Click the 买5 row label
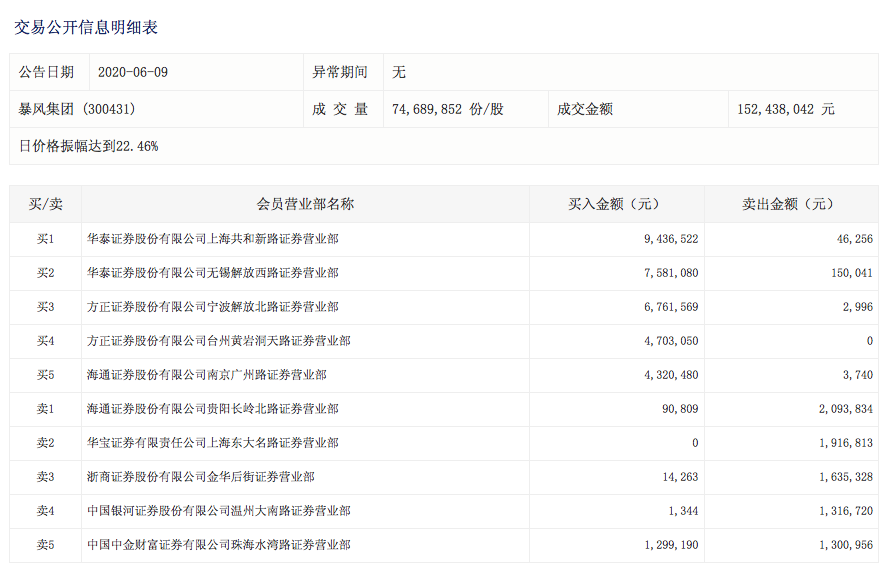The image size is (889, 572). (x=45, y=375)
